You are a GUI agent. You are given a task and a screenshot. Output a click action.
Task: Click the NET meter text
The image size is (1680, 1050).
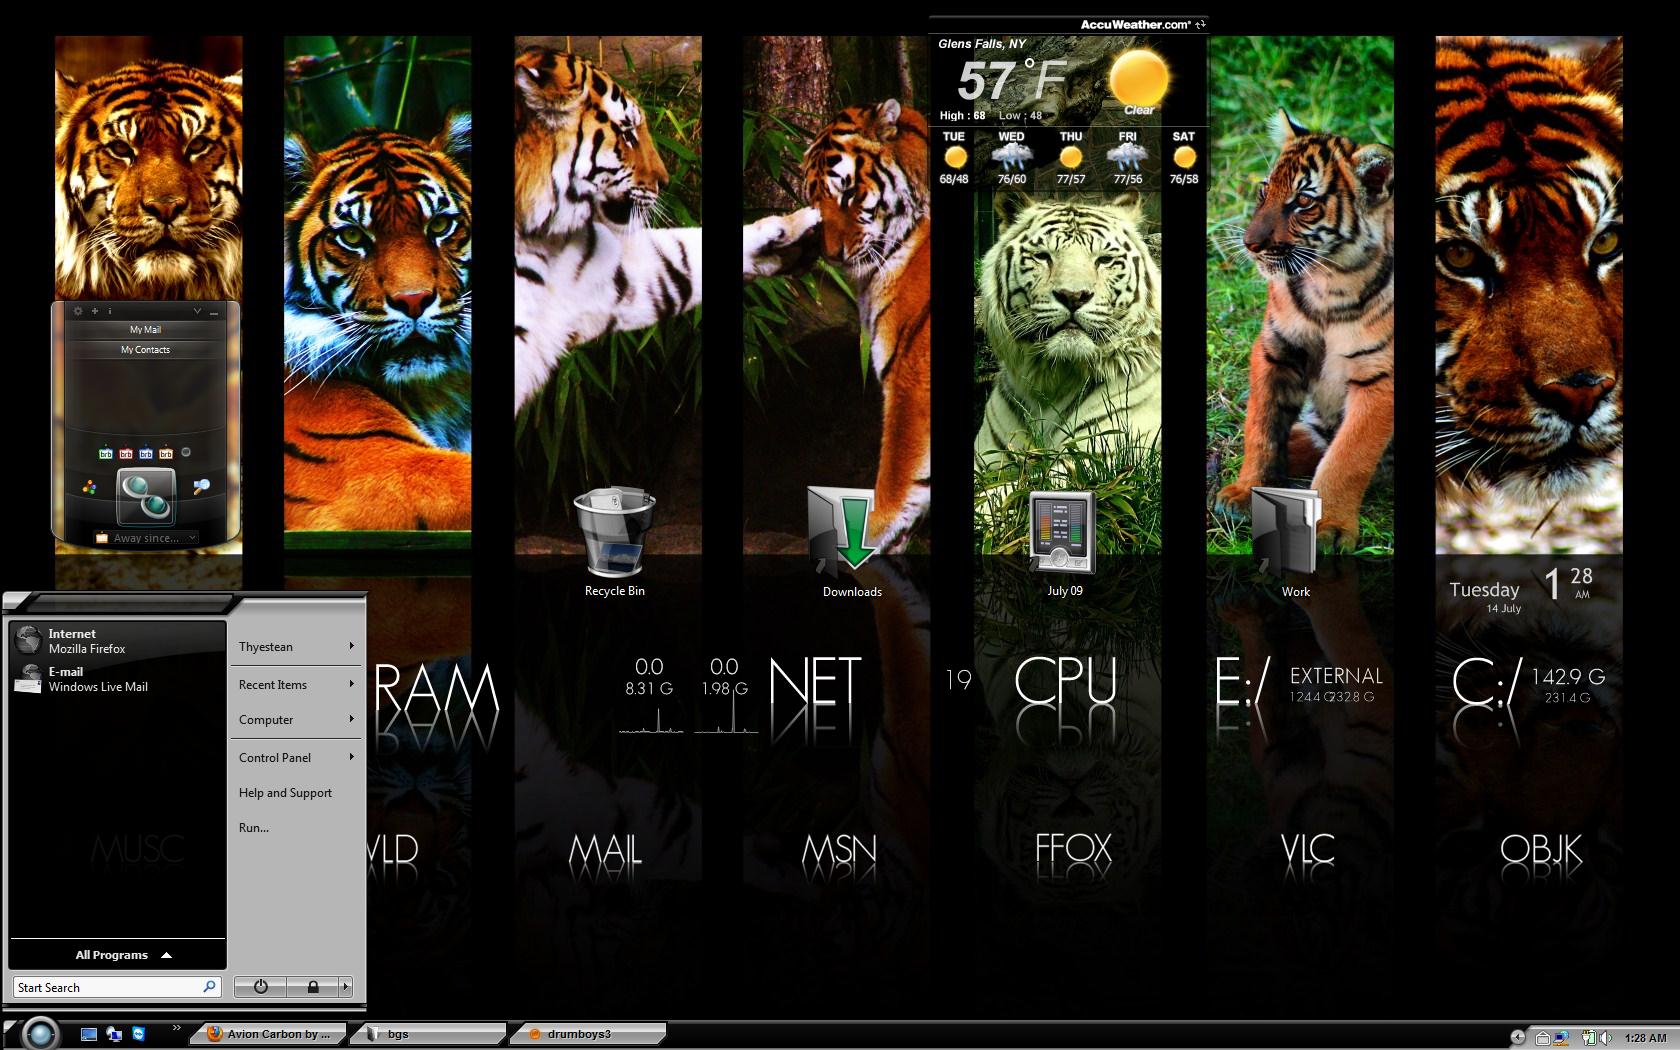pyautogui.click(x=815, y=683)
